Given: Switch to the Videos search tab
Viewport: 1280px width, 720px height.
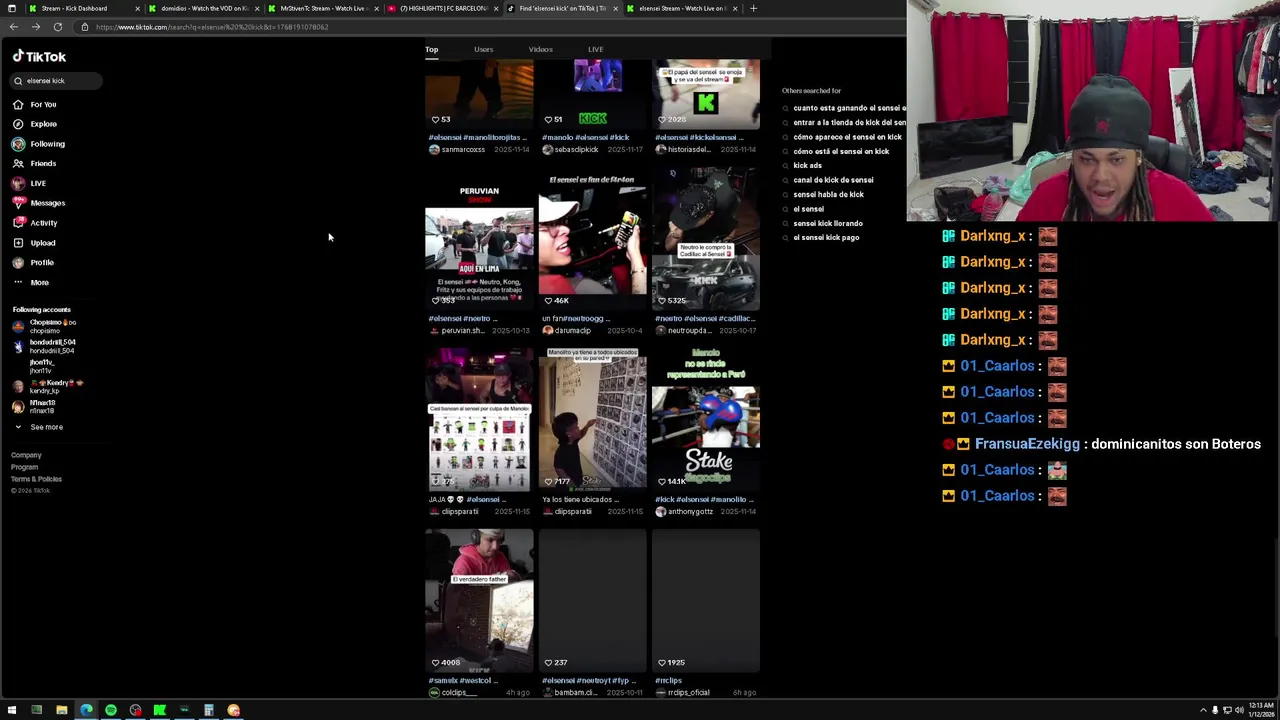Looking at the screenshot, I should tap(540, 49).
